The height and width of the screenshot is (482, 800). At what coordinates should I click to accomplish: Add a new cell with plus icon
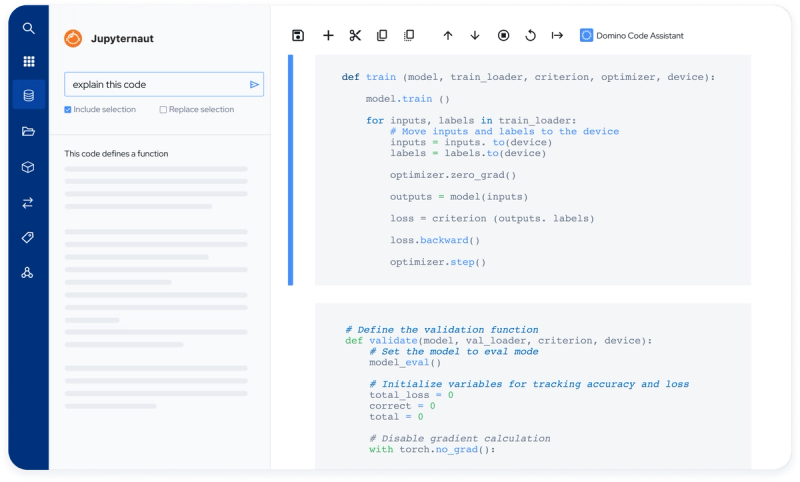click(328, 35)
